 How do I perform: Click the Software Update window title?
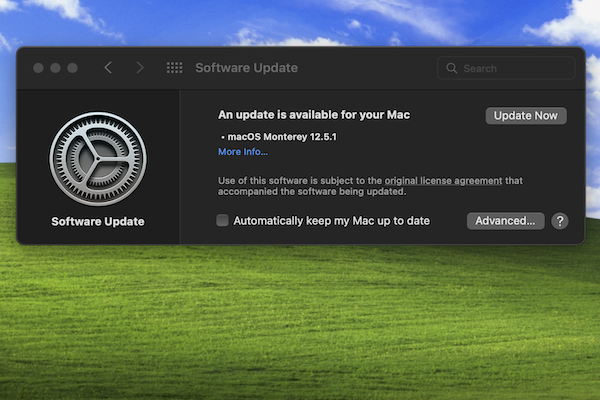tap(246, 68)
